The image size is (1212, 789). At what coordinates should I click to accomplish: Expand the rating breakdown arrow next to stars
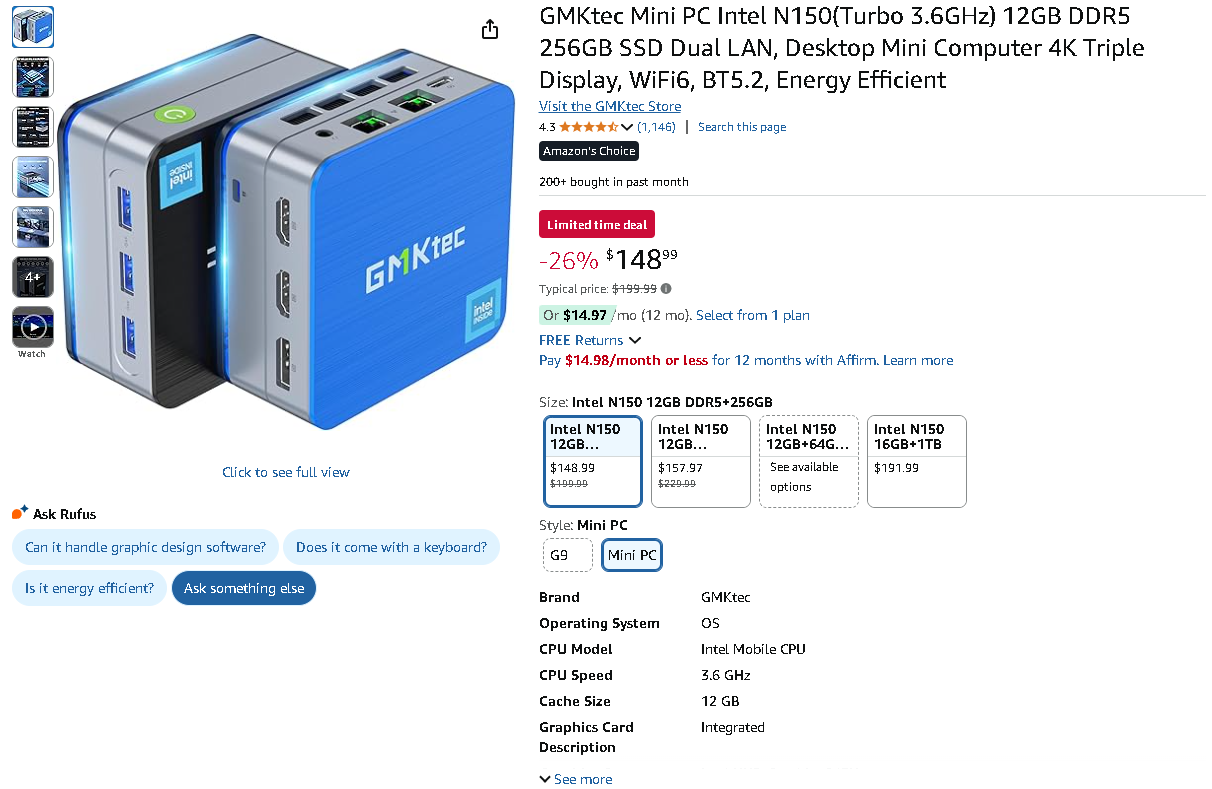pos(627,127)
